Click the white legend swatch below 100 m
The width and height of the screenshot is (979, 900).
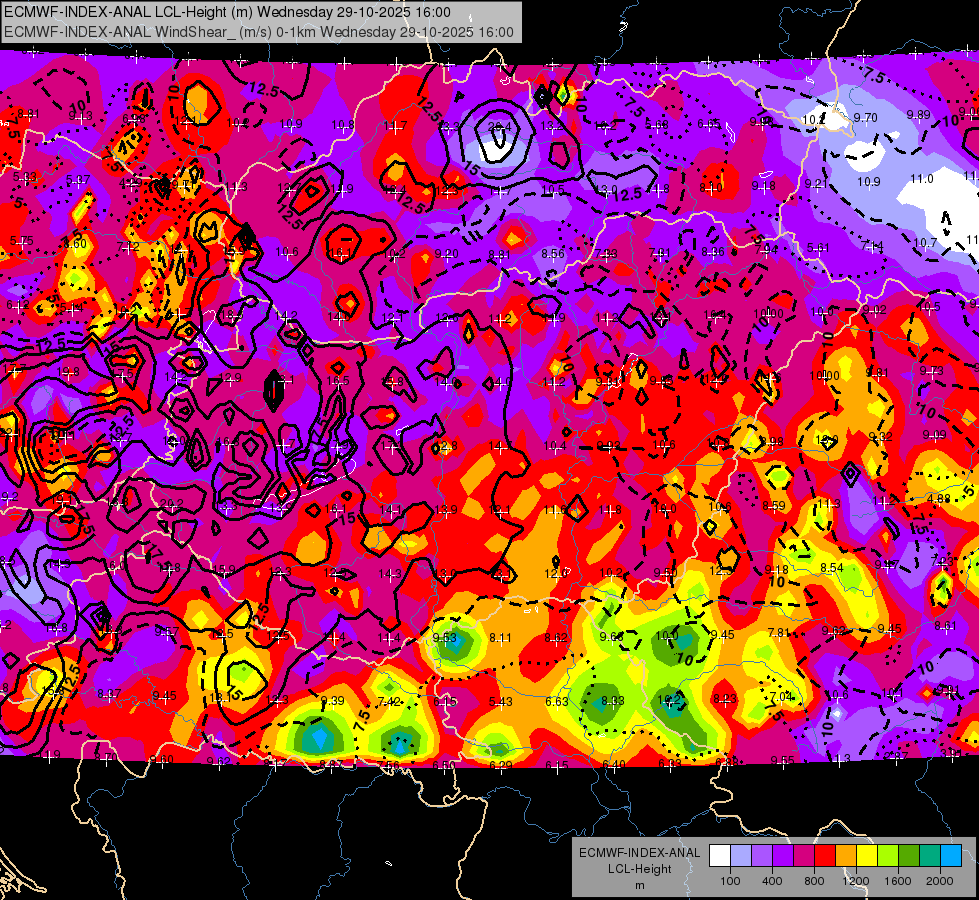point(720,855)
